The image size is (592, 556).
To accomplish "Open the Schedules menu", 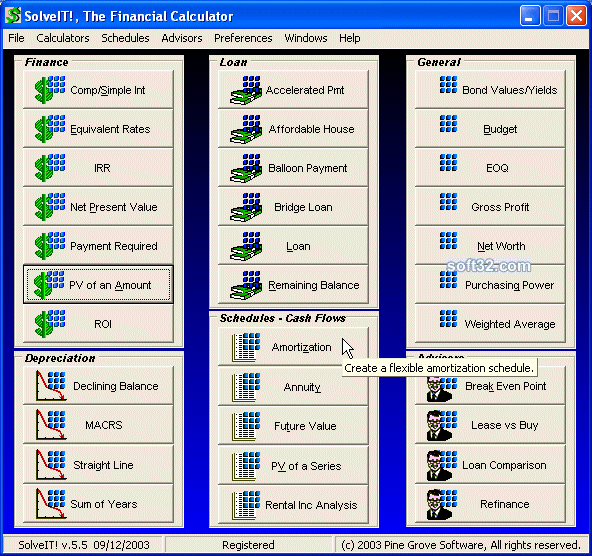I will point(125,38).
